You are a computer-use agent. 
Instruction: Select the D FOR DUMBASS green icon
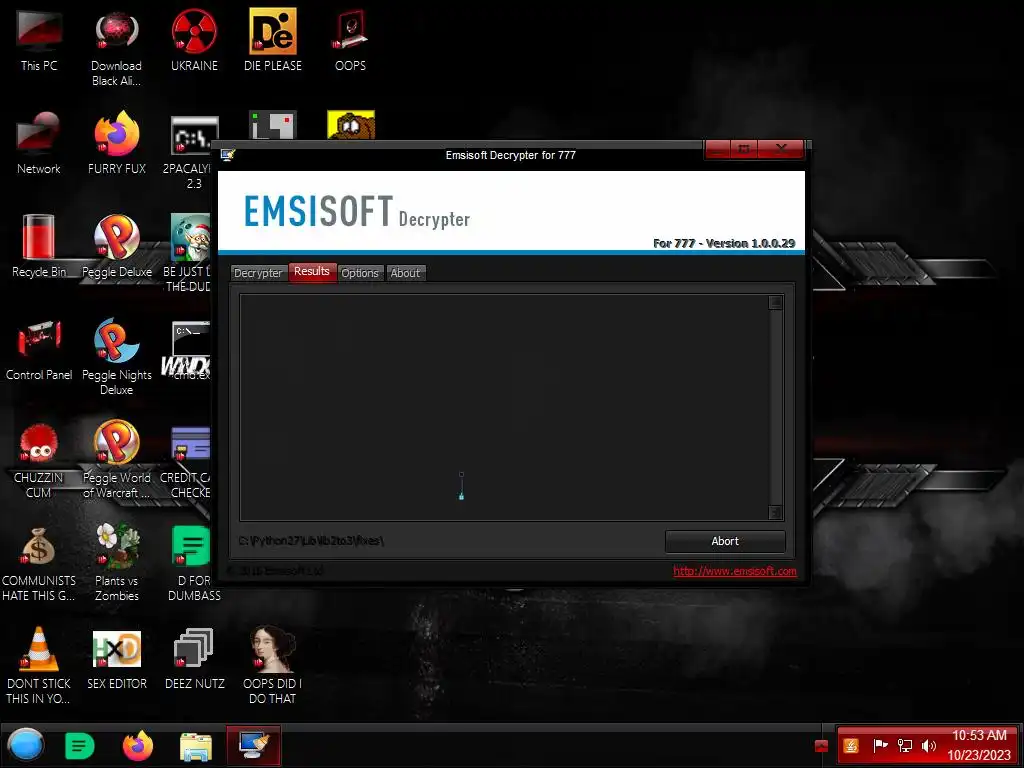193,564
